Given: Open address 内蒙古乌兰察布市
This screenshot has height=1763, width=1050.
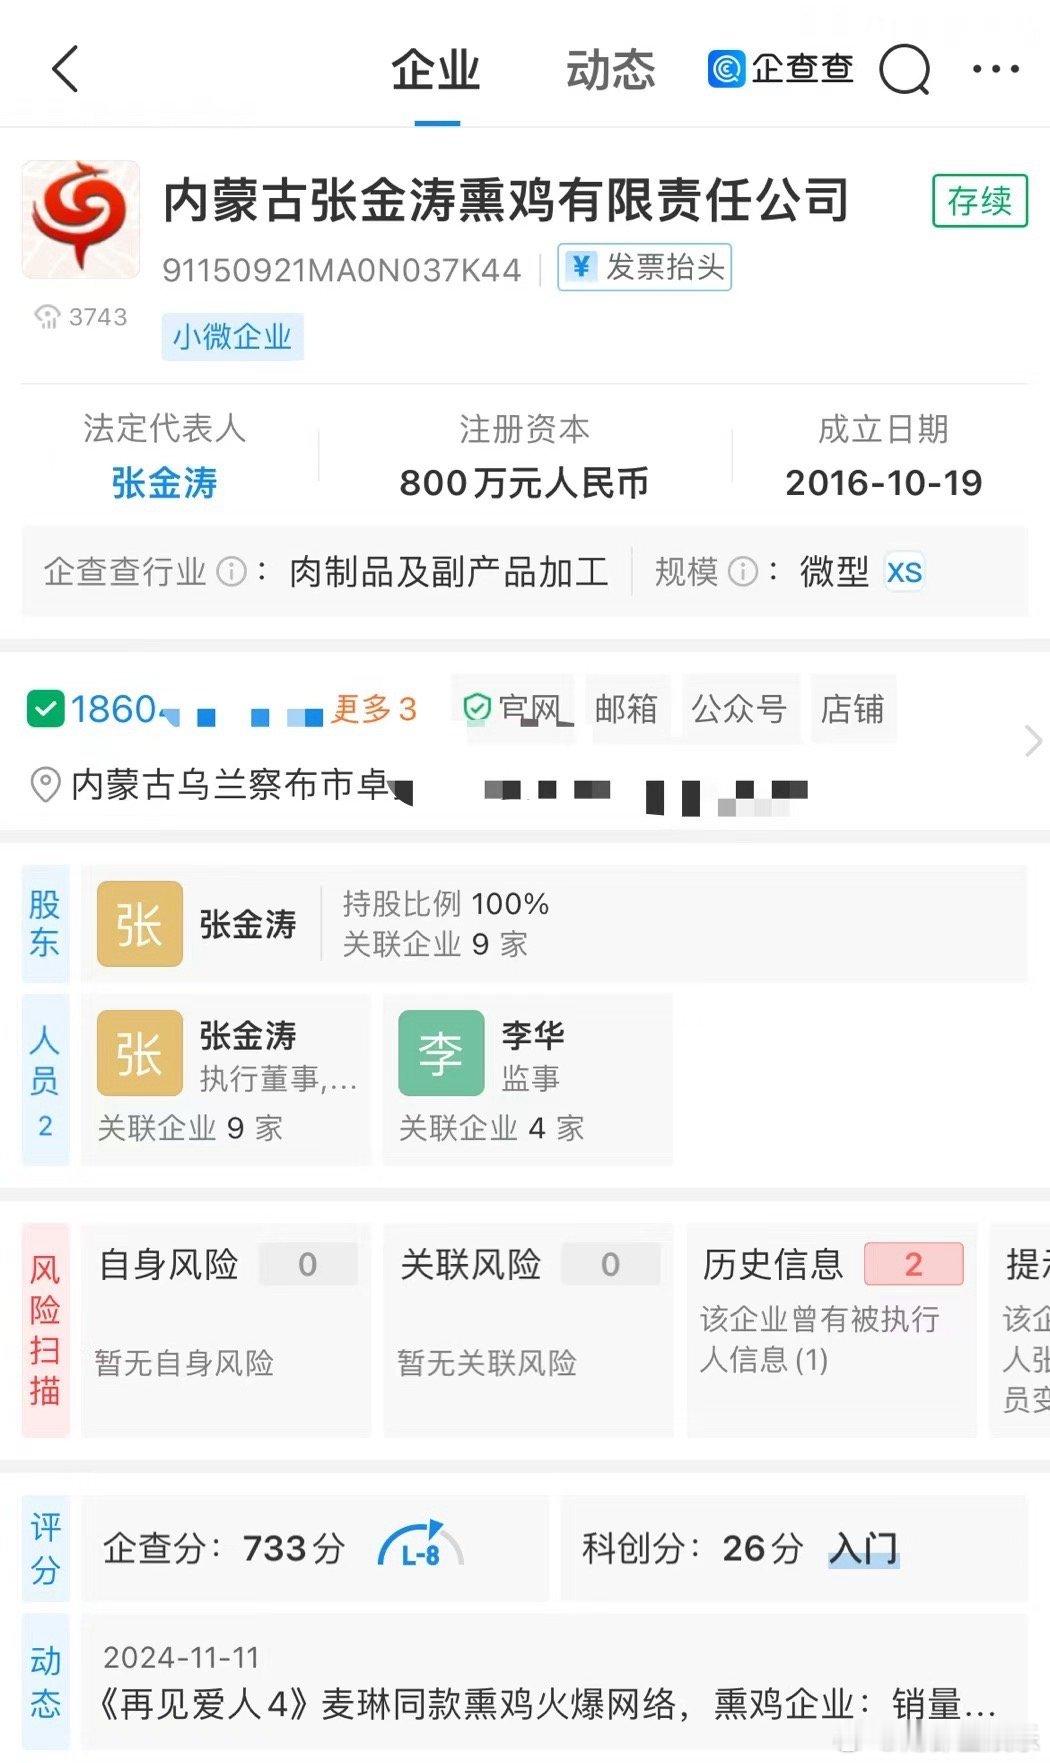Looking at the screenshot, I should coord(440,786).
